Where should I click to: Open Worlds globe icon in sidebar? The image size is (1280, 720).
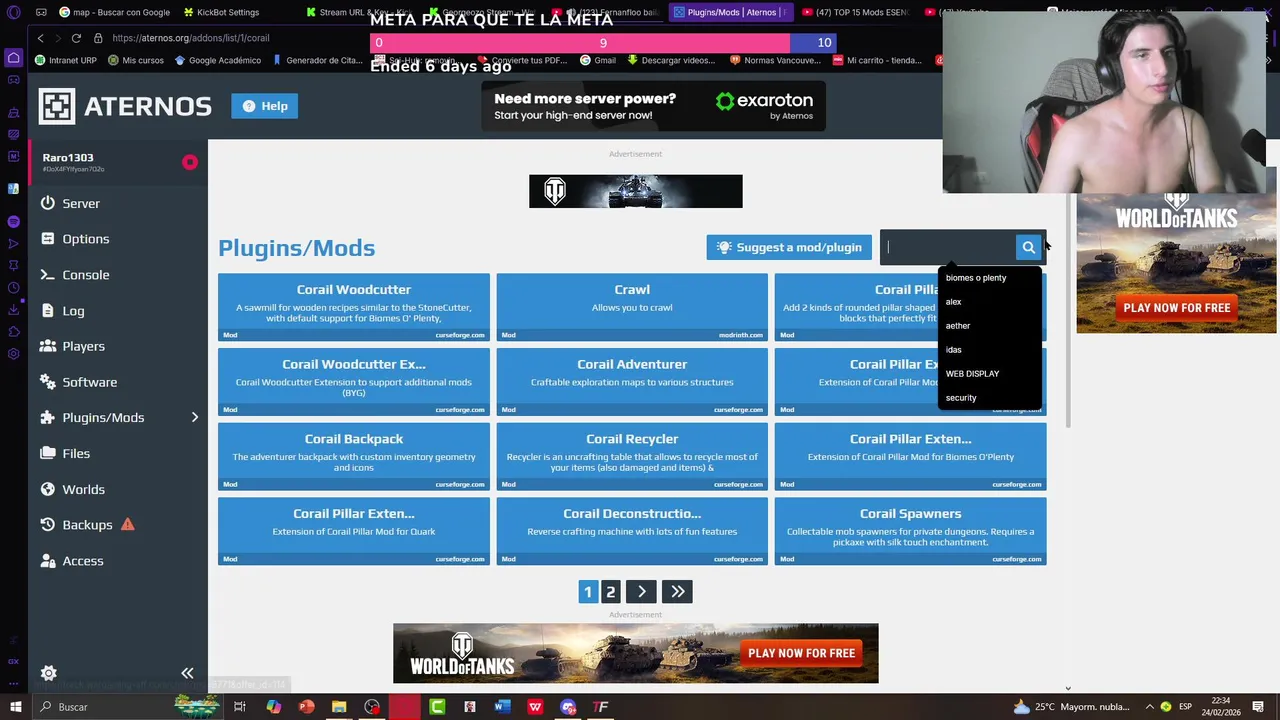pos(48,489)
